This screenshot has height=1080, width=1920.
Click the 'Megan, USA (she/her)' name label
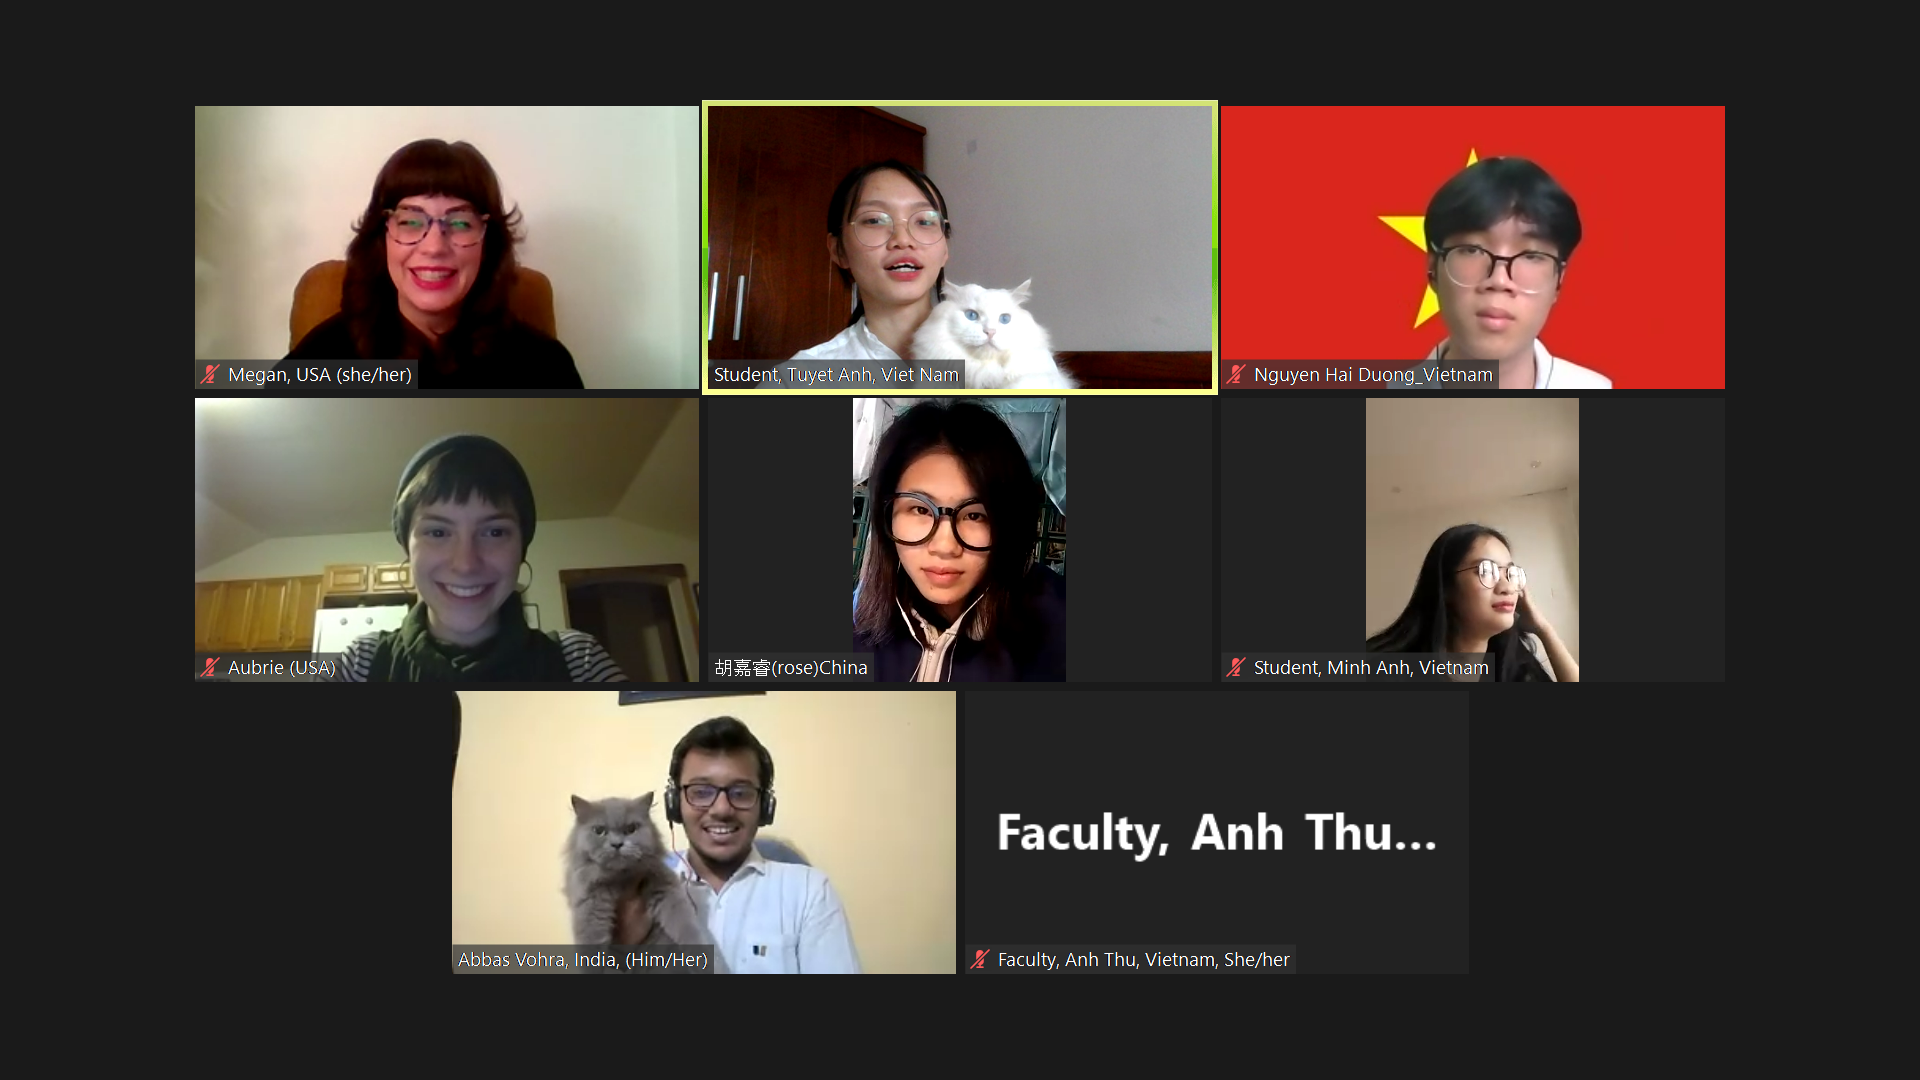pos(320,375)
